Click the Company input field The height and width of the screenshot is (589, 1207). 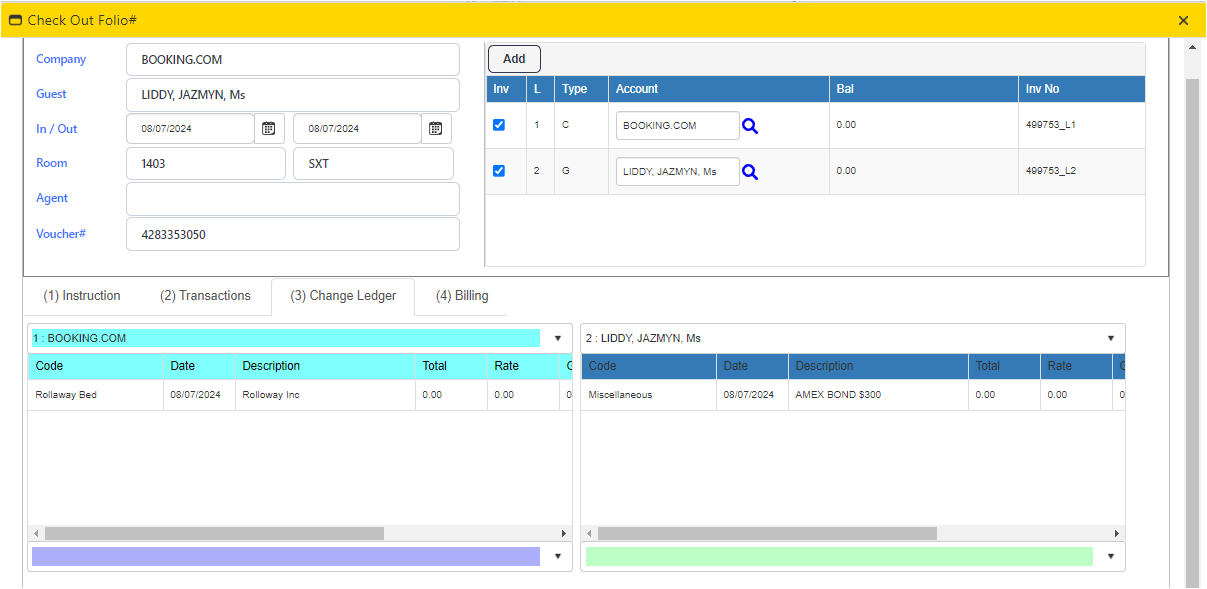click(293, 59)
